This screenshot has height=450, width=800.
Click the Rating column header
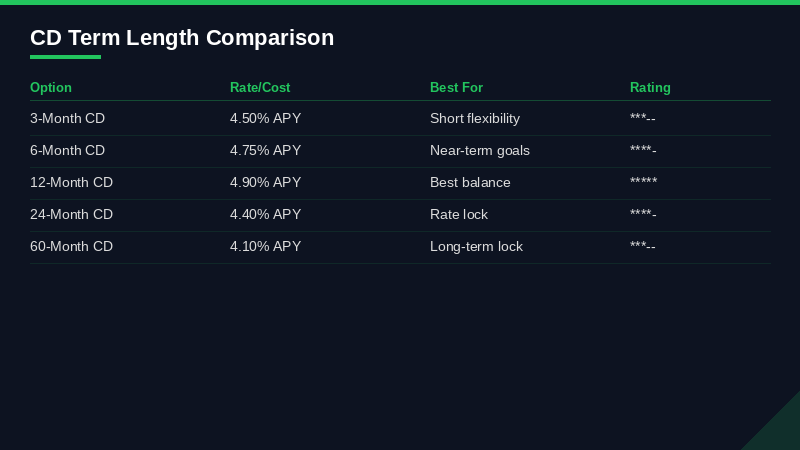pyautogui.click(x=650, y=88)
